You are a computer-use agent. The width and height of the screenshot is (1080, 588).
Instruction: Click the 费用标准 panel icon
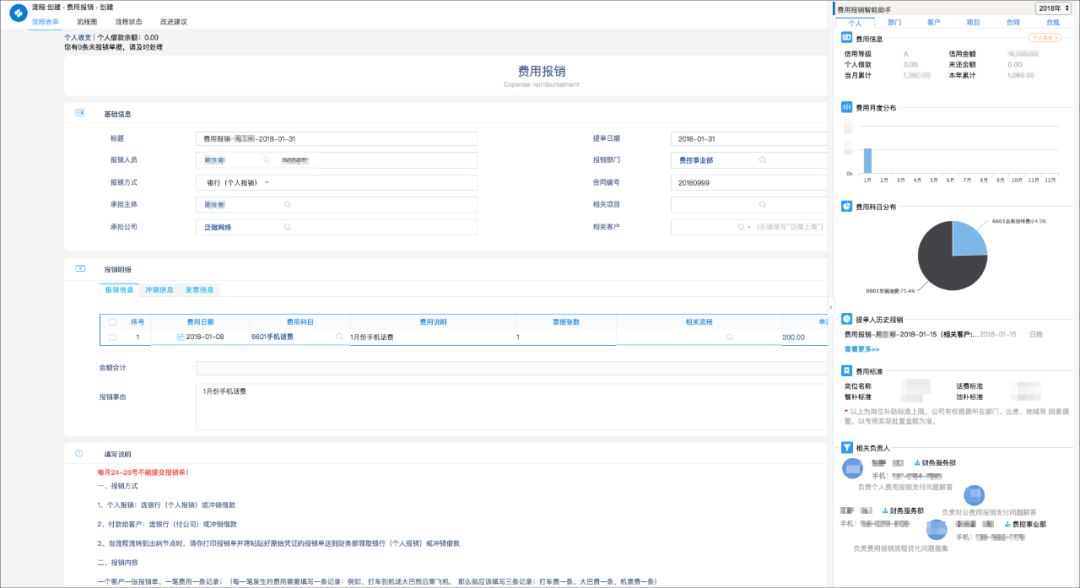(x=847, y=370)
